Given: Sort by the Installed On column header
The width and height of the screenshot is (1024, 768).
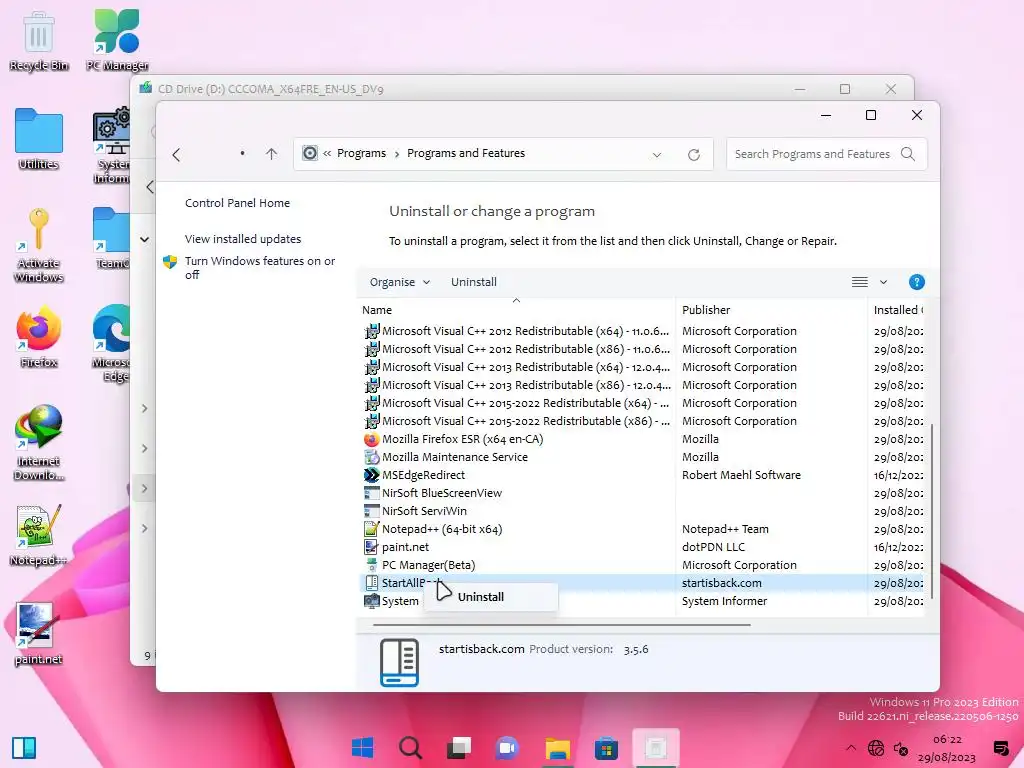Looking at the screenshot, I should tap(898, 310).
